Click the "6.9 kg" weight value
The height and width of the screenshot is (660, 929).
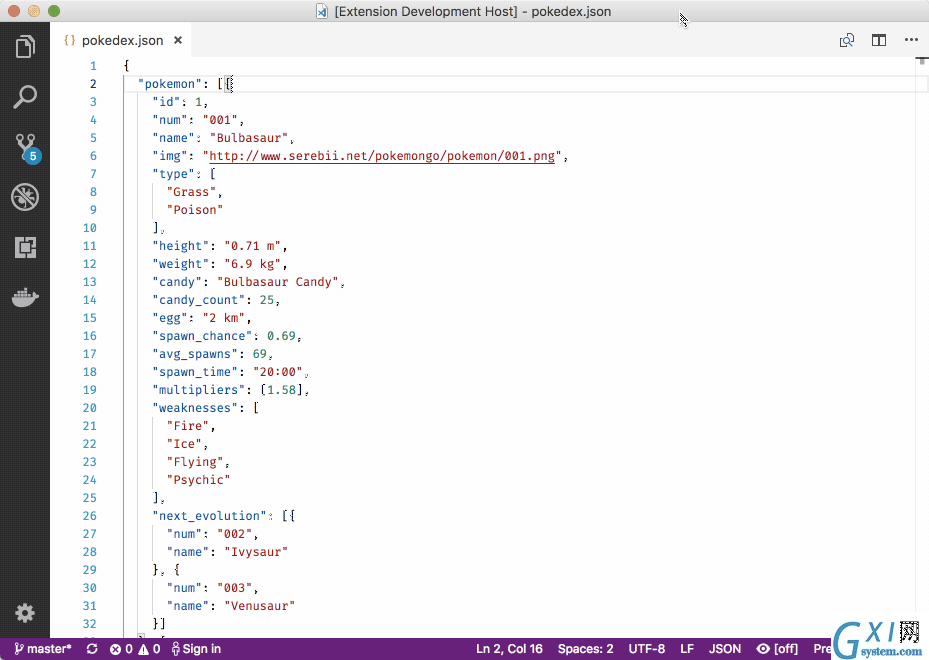252,264
